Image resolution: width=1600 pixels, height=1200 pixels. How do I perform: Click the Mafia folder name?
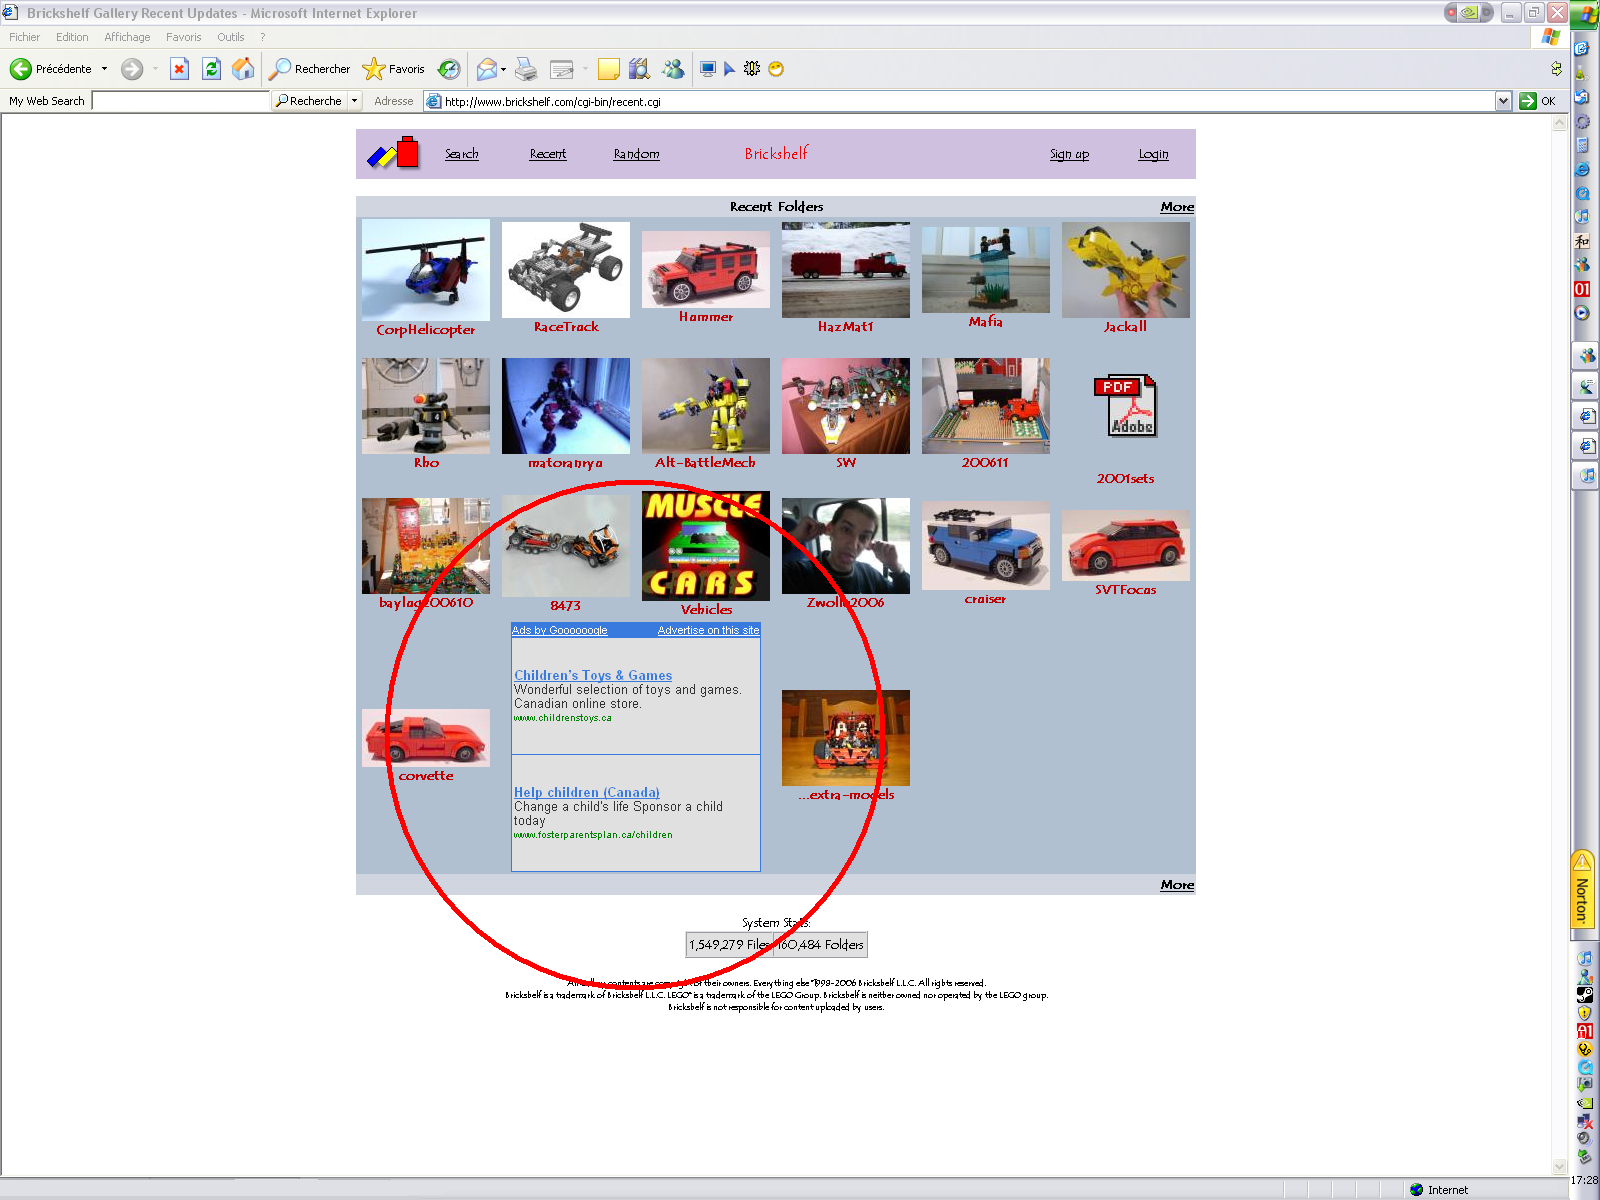click(x=985, y=322)
